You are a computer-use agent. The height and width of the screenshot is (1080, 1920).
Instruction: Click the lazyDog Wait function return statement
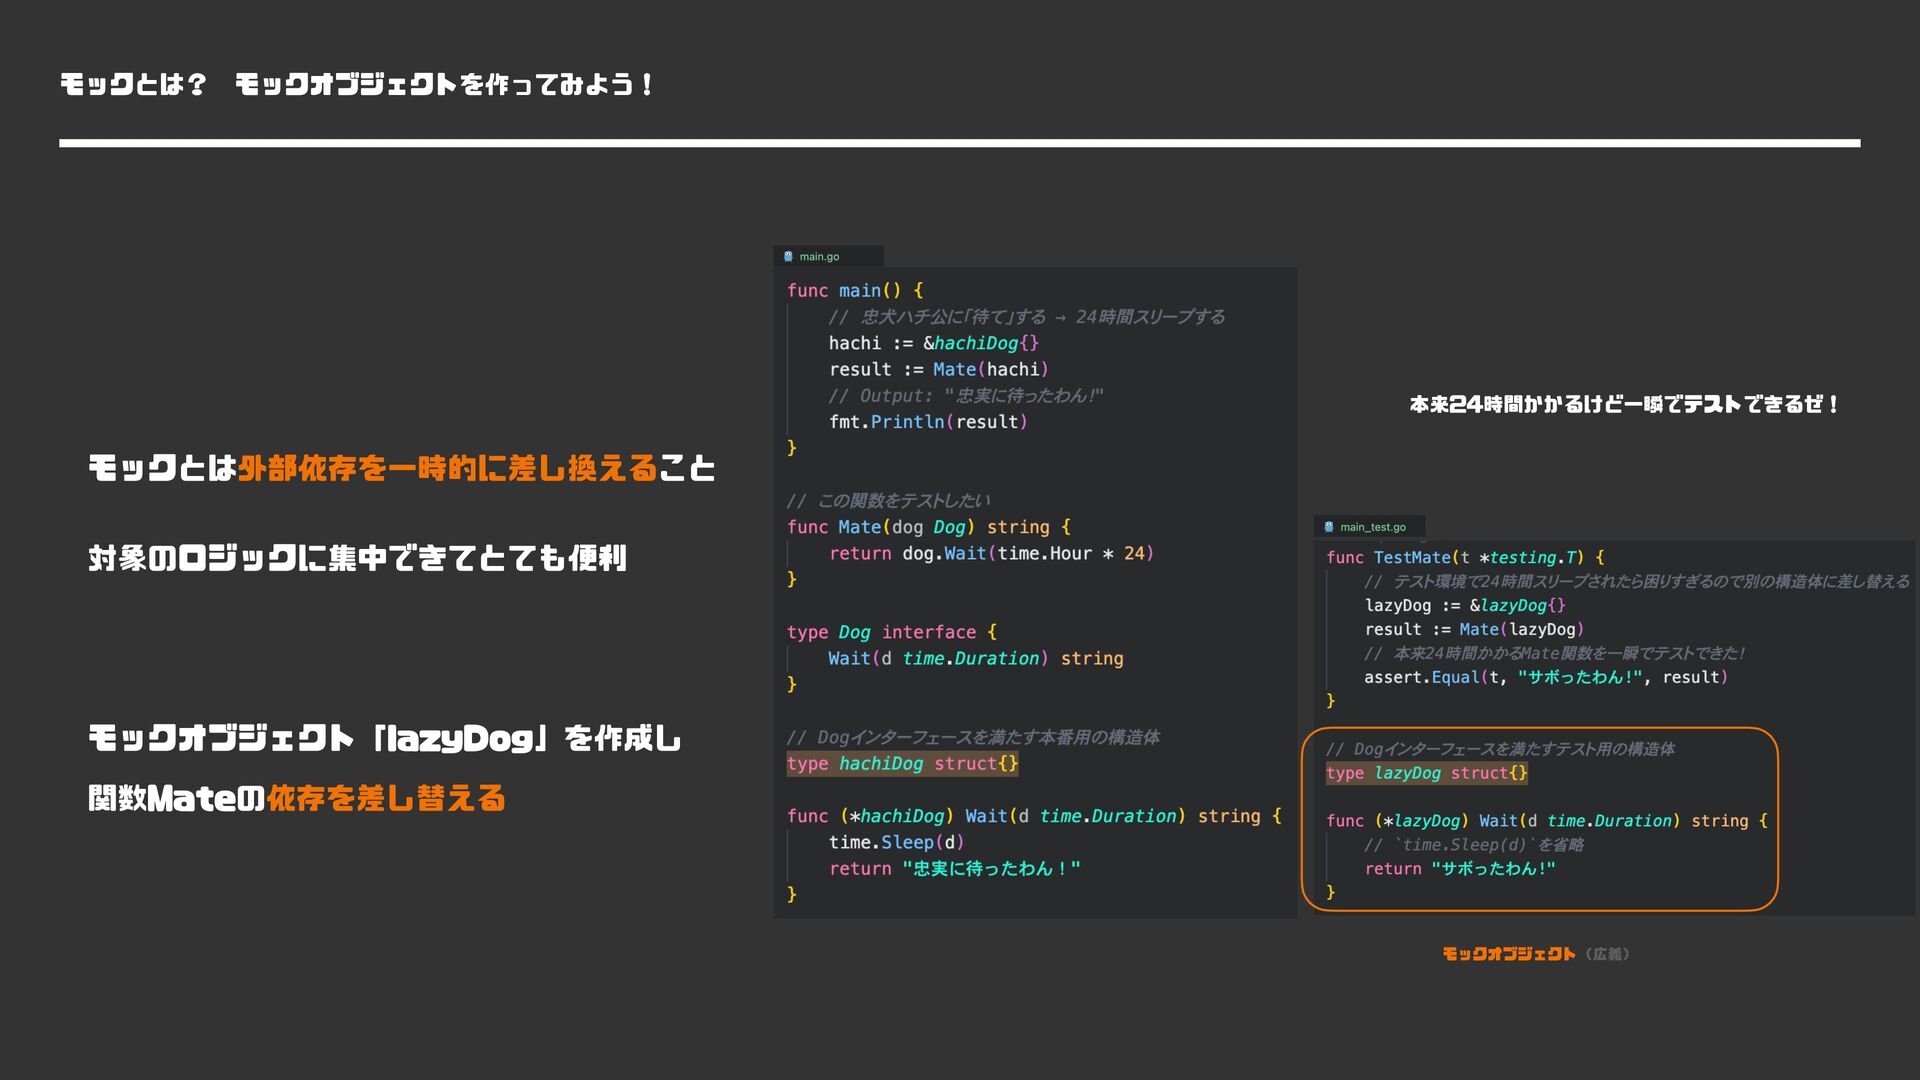click(1459, 869)
